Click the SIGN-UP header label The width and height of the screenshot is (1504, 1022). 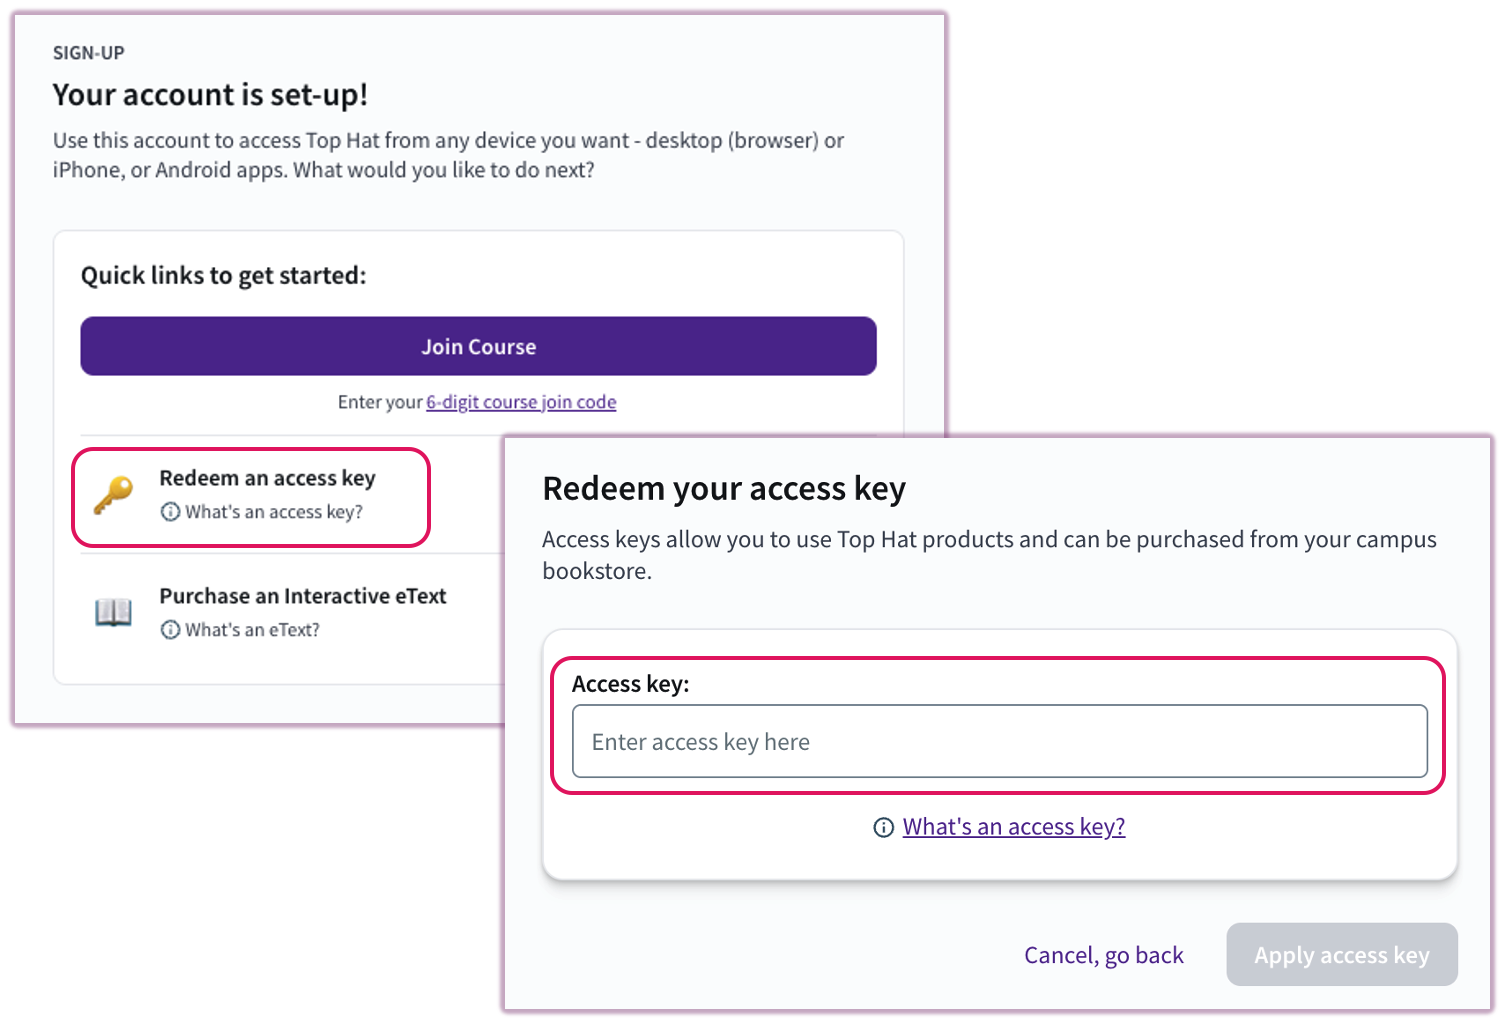[88, 52]
